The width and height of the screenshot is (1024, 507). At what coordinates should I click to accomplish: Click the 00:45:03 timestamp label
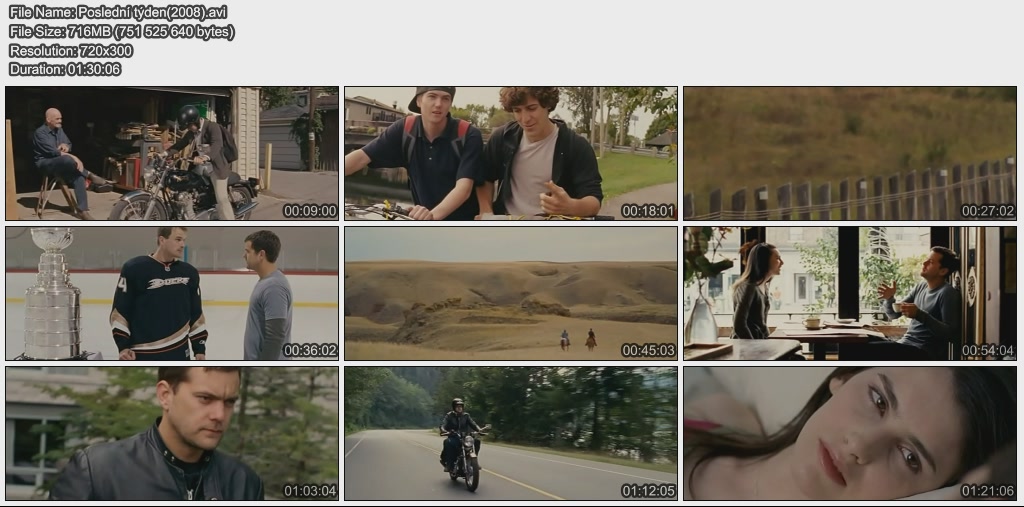[649, 351]
